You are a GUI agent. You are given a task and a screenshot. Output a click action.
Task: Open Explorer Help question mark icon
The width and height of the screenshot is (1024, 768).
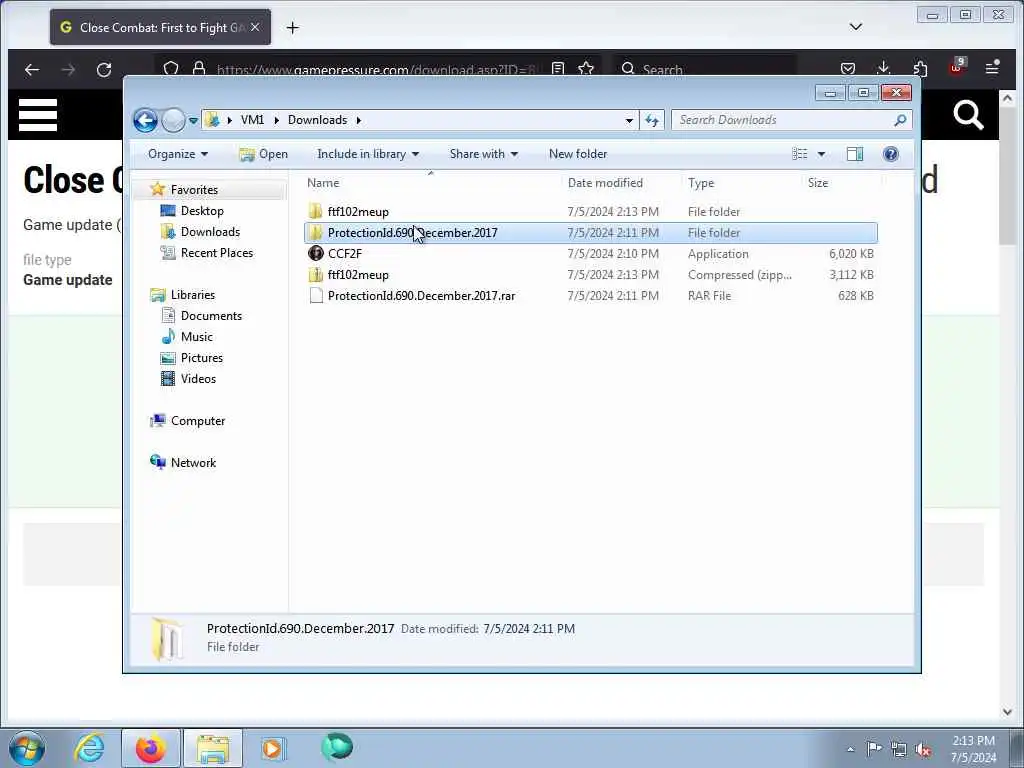[x=890, y=154]
